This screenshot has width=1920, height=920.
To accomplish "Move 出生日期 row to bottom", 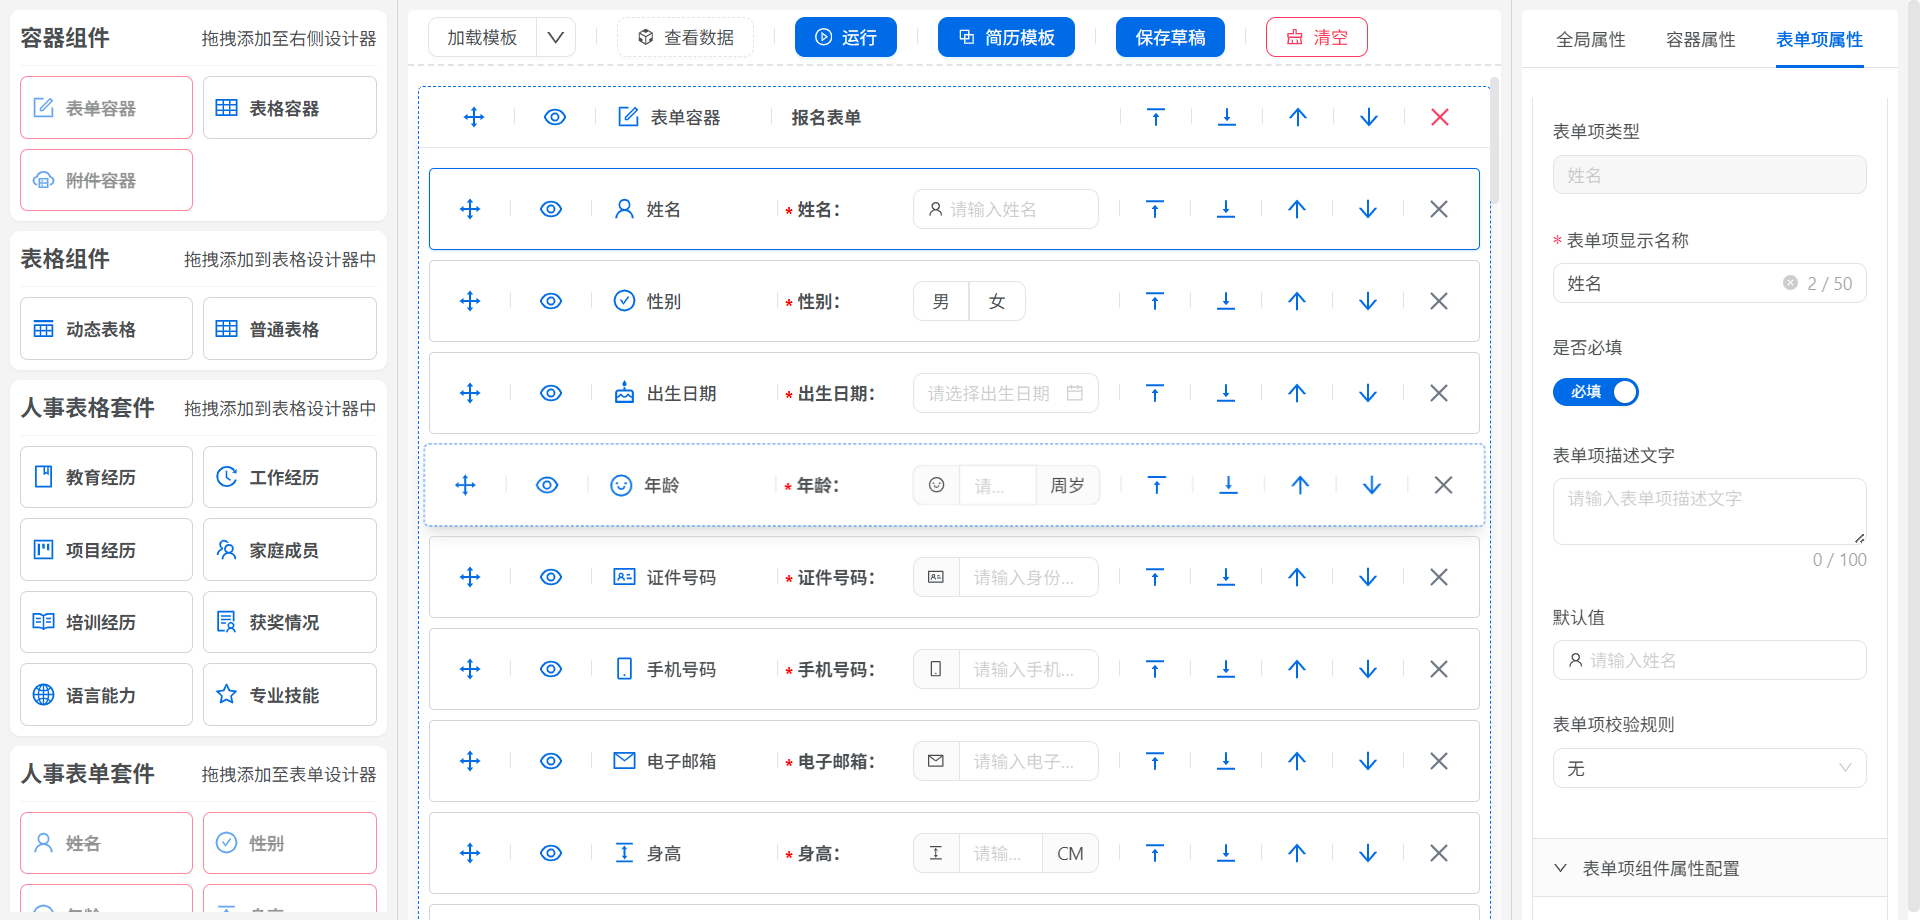I will (1225, 393).
